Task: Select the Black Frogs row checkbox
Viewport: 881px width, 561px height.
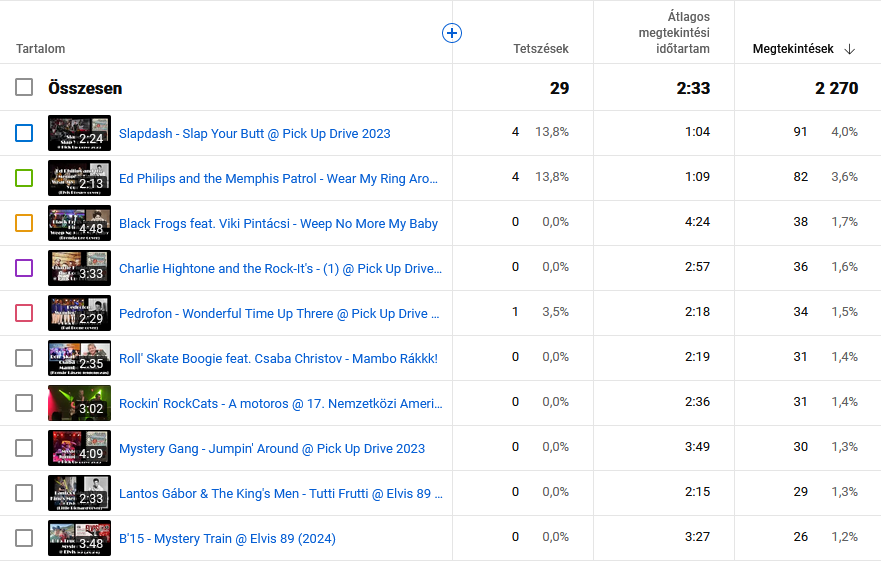Action: click(24, 223)
